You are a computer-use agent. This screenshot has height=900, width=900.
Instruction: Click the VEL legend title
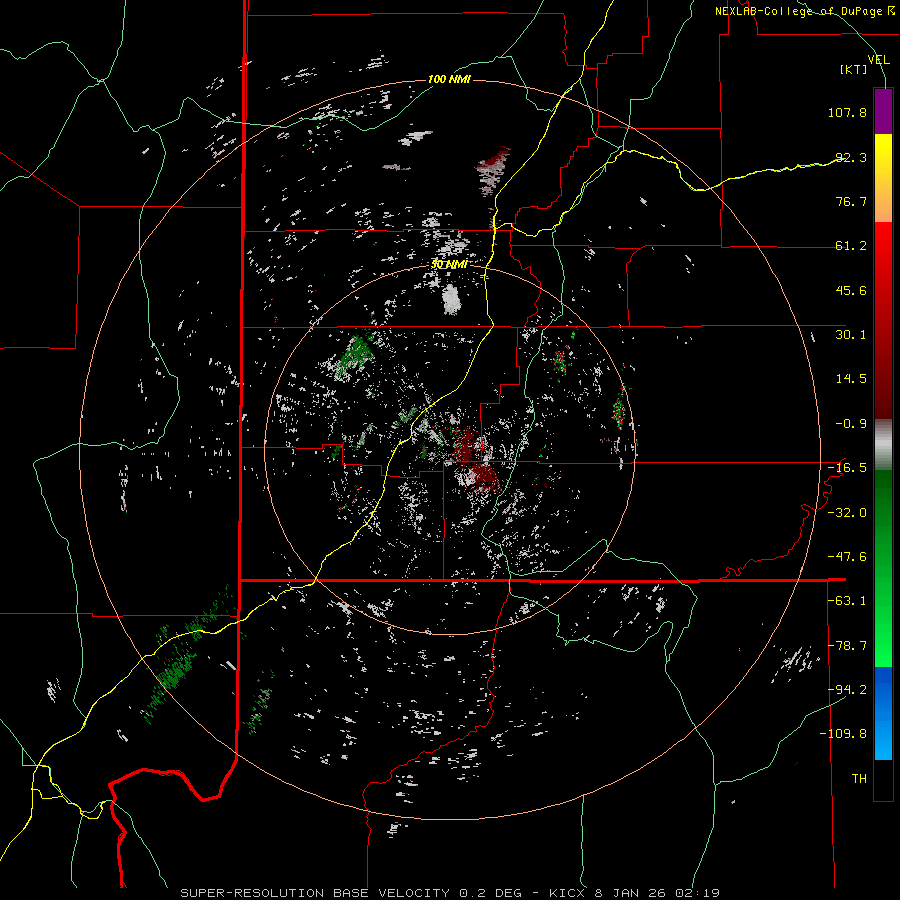[878, 60]
